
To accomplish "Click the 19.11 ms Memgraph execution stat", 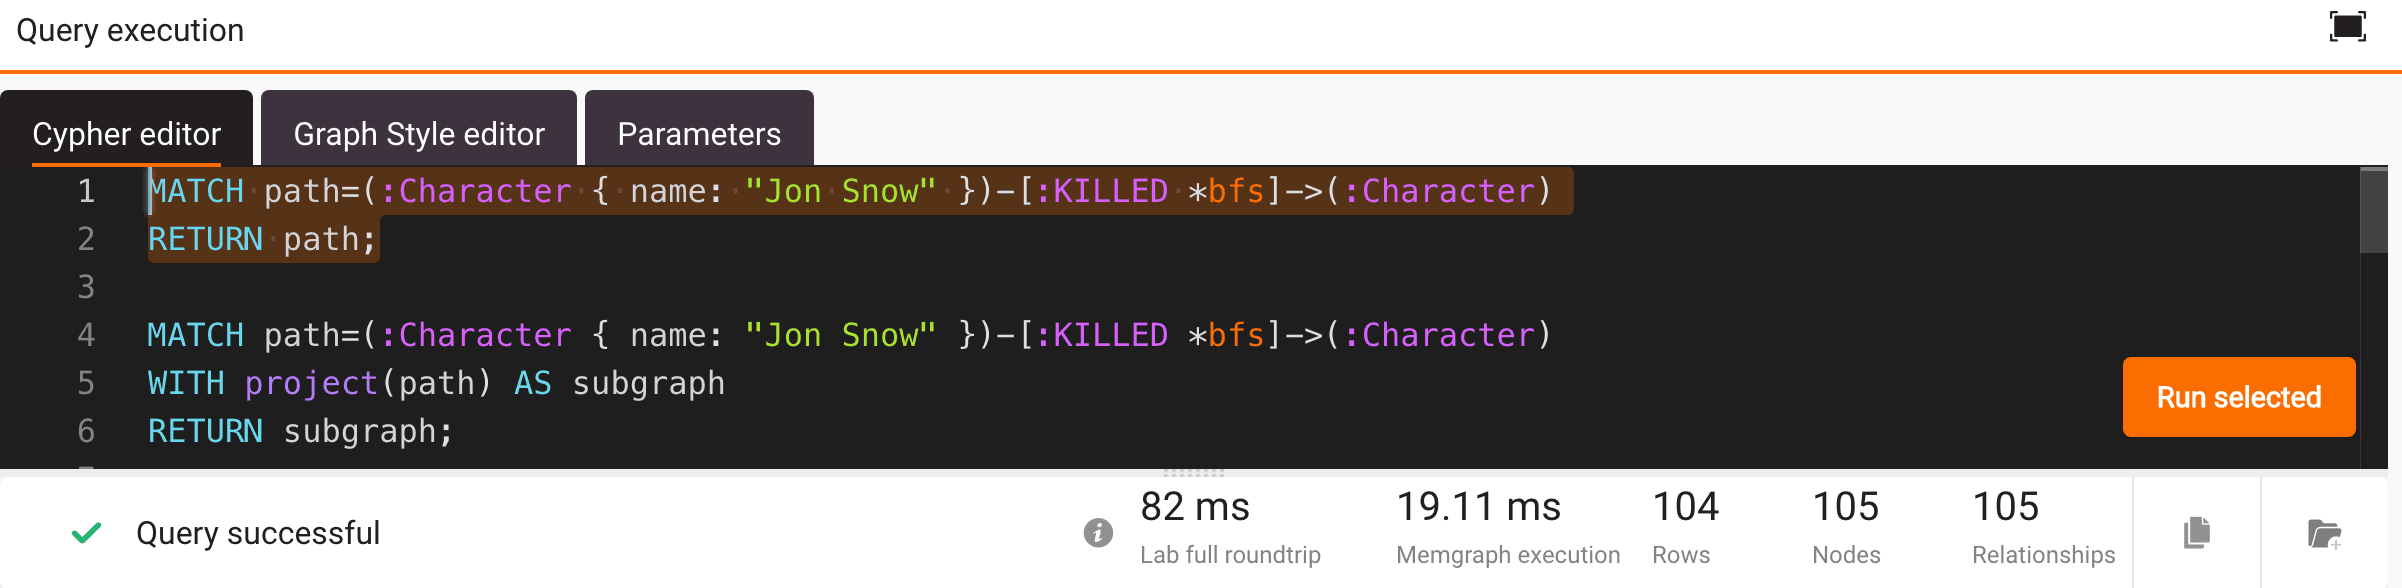I will (x=1507, y=527).
